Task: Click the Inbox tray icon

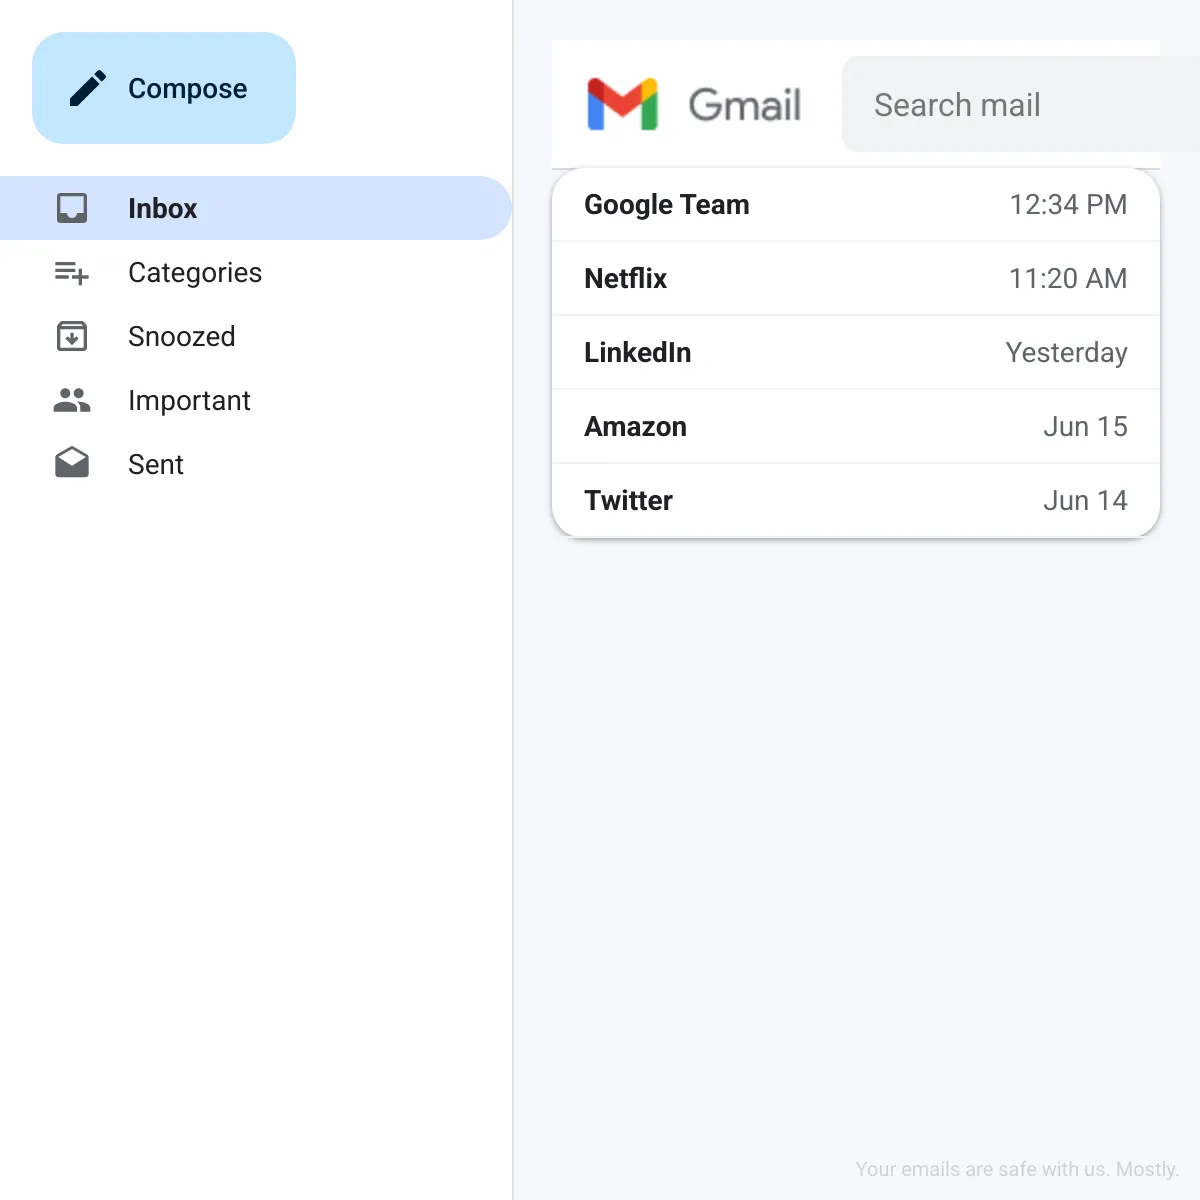Action: point(72,208)
